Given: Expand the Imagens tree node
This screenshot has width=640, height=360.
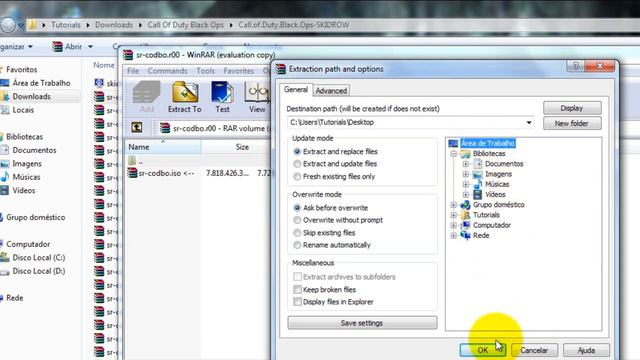Looking at the screenshot, I should 466,174.
